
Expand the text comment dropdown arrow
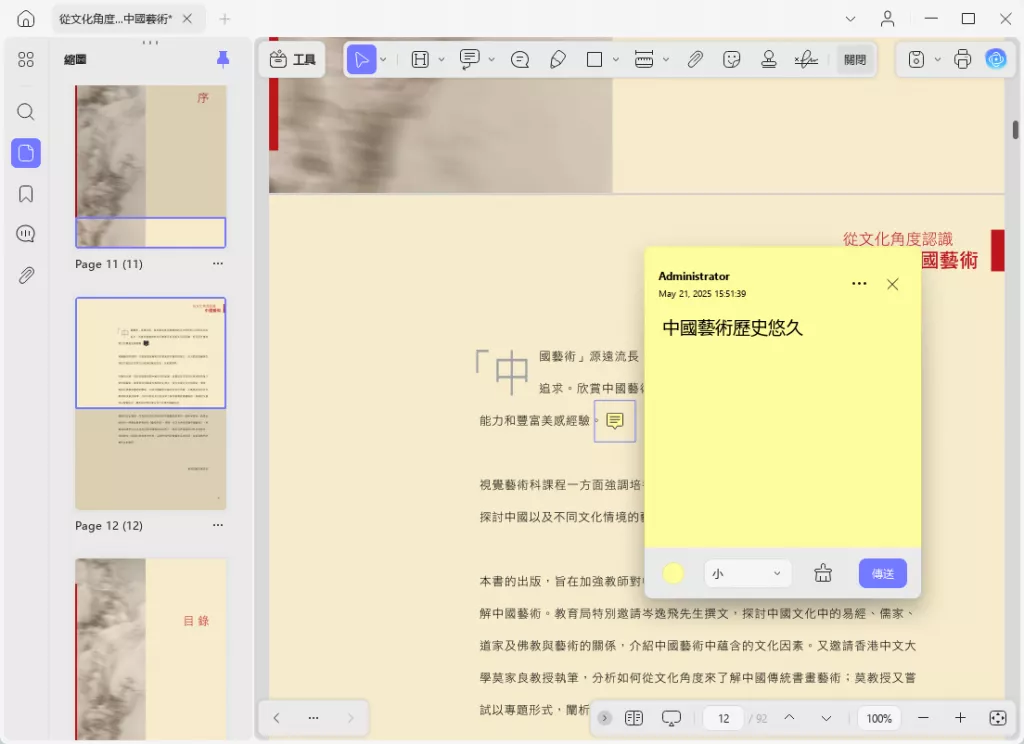[492, 60]
